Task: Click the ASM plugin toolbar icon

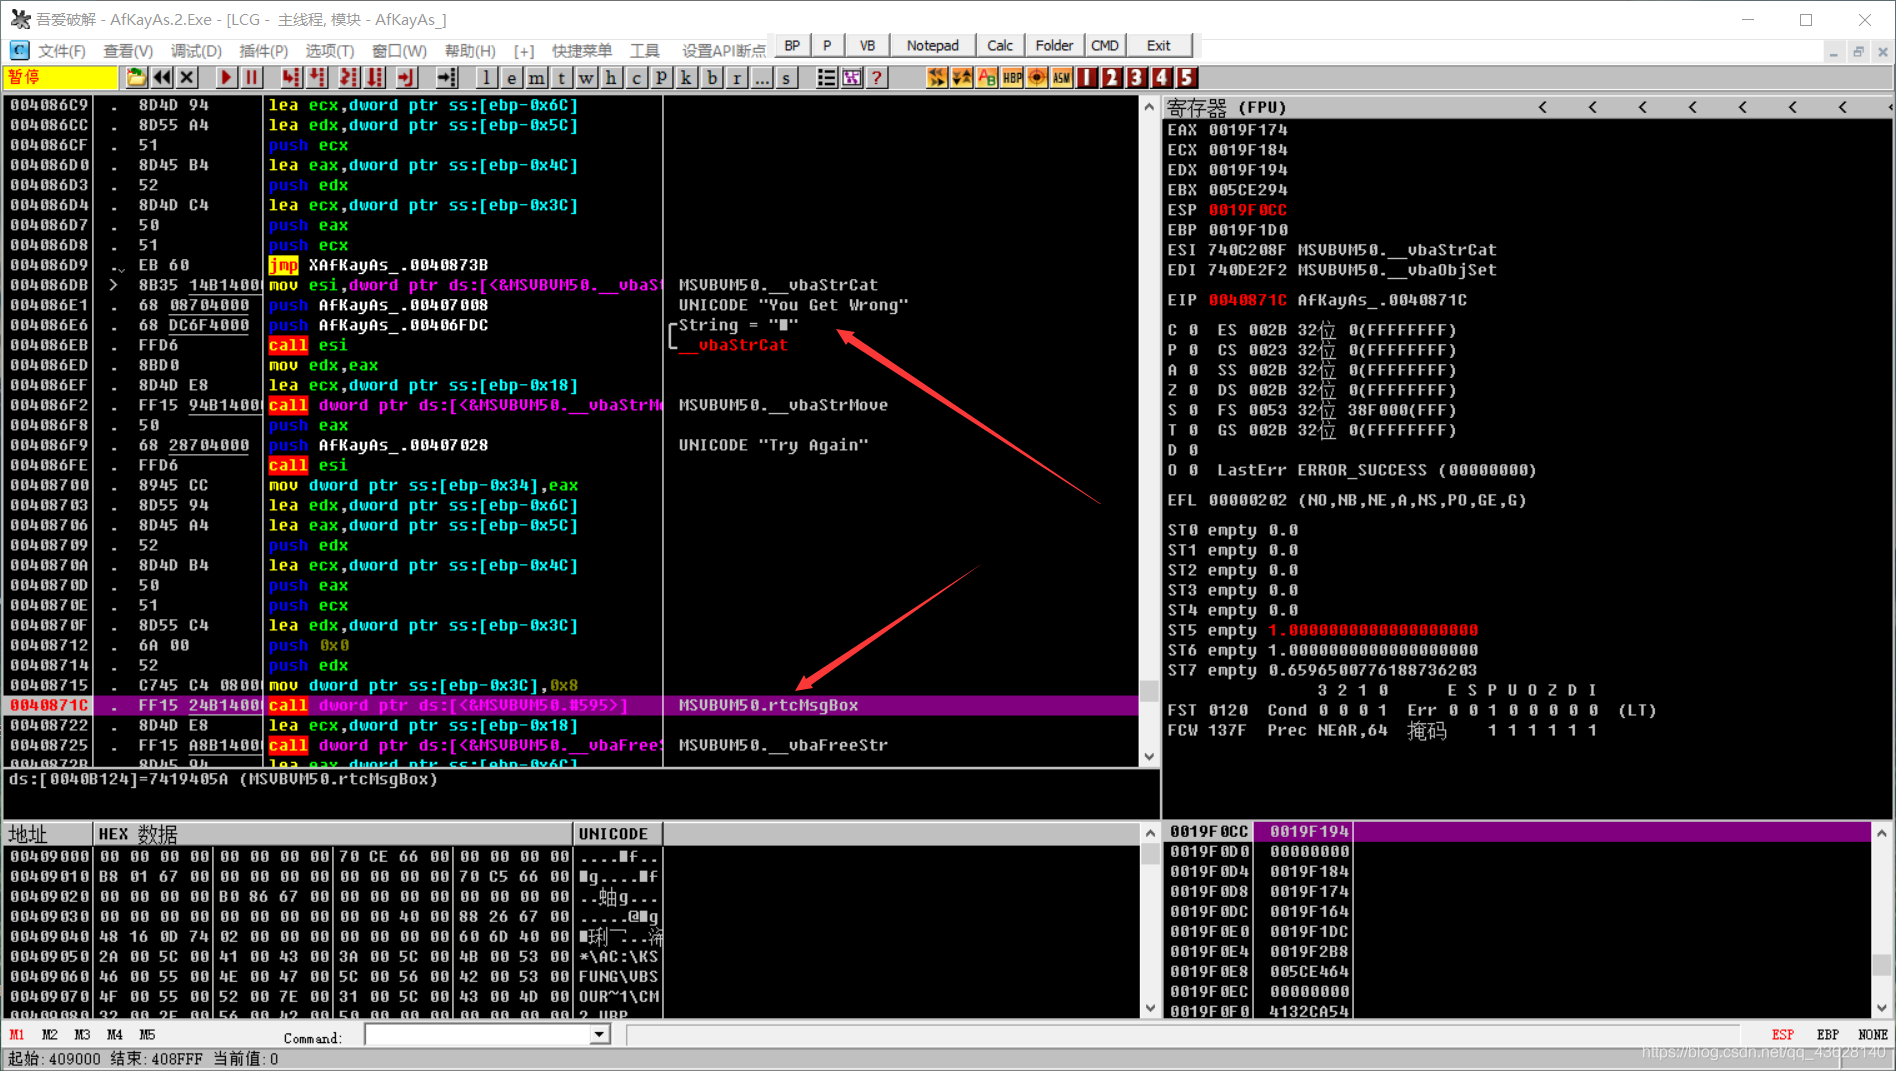Action: [x=1062, y=78]
